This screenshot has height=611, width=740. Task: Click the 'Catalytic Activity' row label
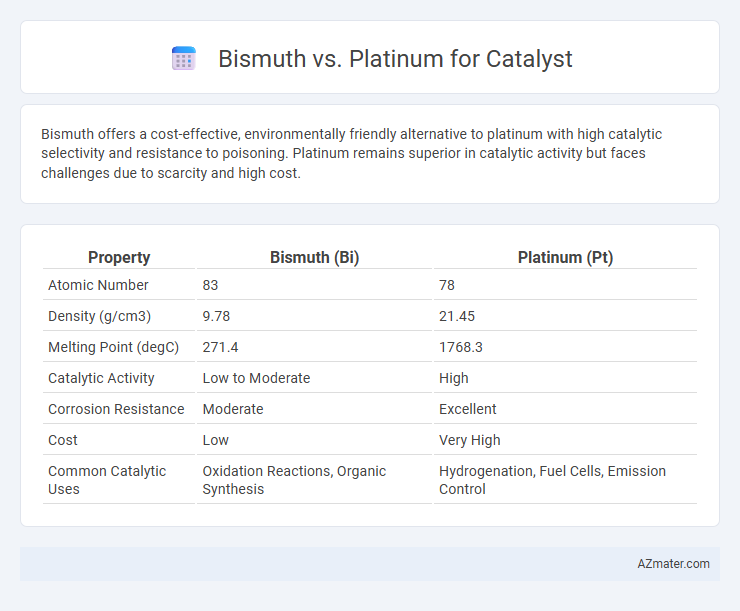101,378
